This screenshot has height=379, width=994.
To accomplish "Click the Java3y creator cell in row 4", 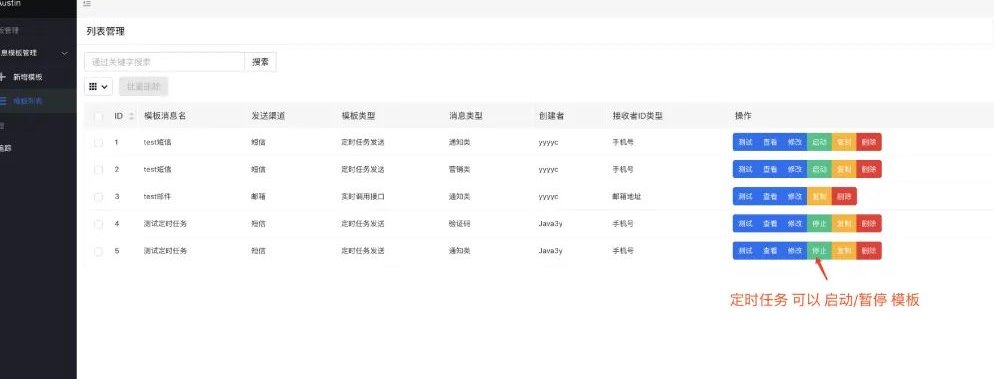I will [x=550, y=224].
